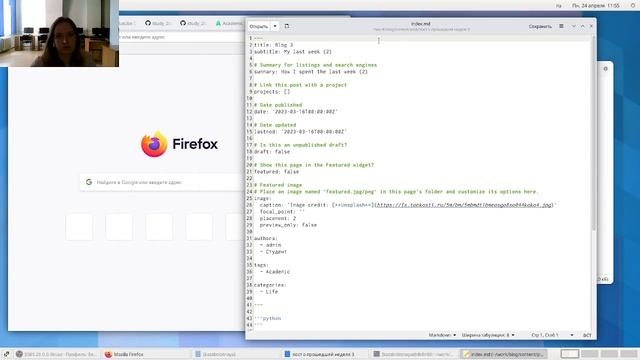Click the Firefox logo on new tab page
The width and height of the screenshot is (640, 360).
pyautogui.click(x=154, y=144)
